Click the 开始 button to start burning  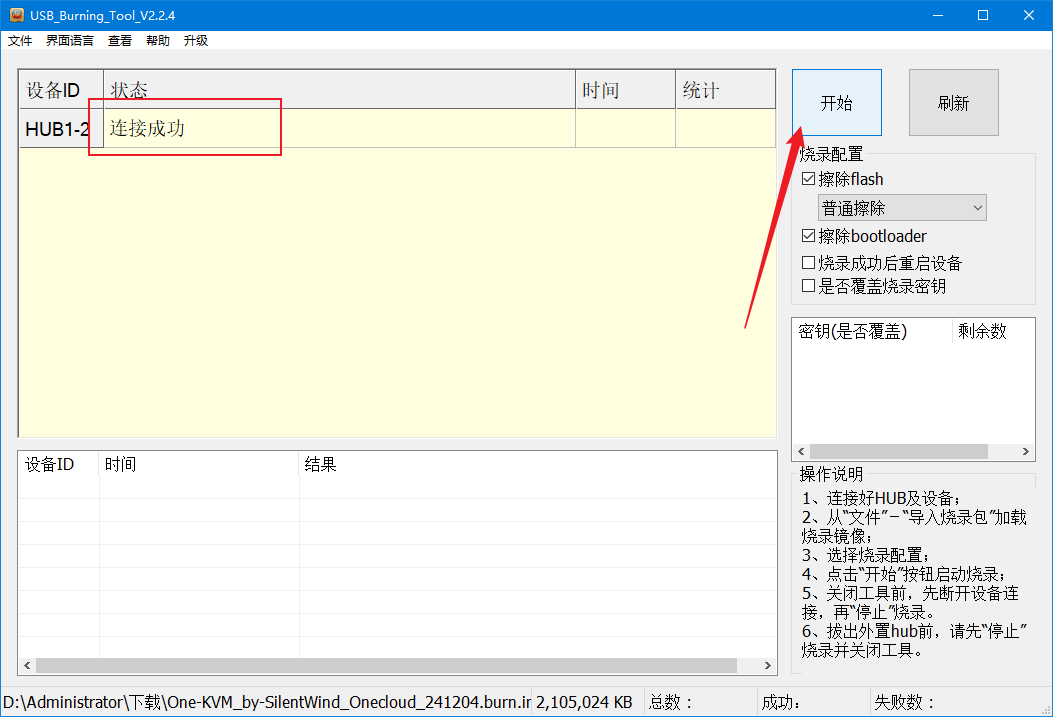point(836,103)
